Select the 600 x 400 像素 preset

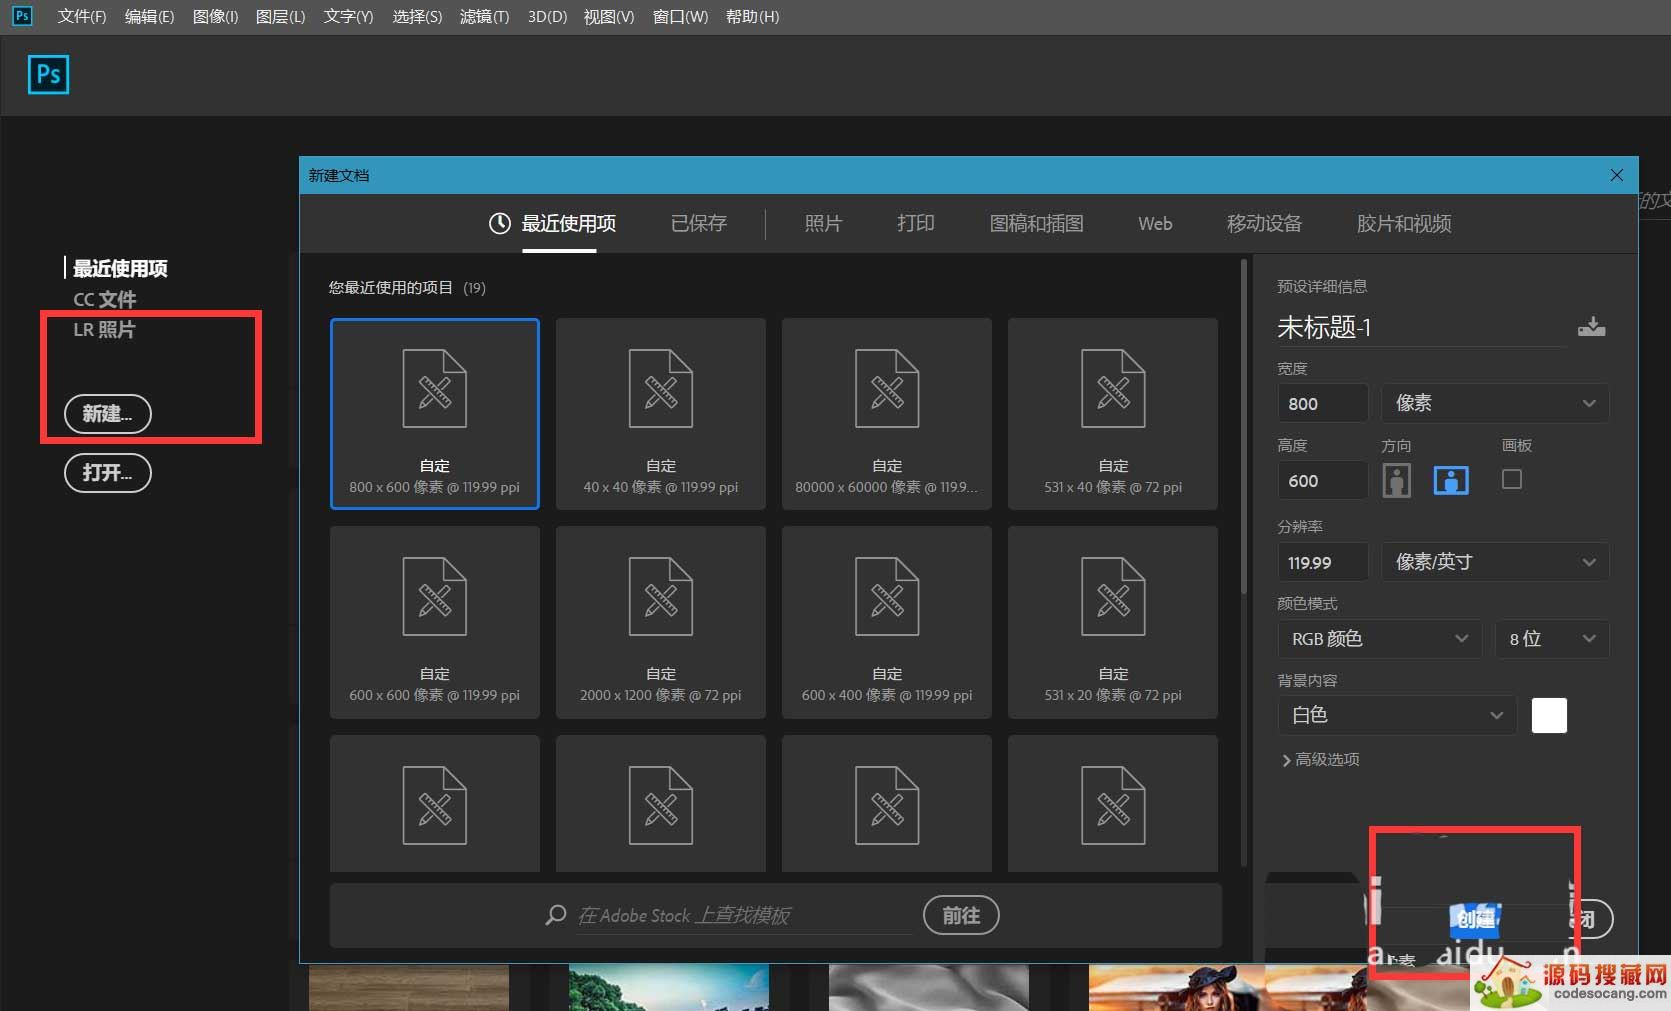click(x=887, y=622)
